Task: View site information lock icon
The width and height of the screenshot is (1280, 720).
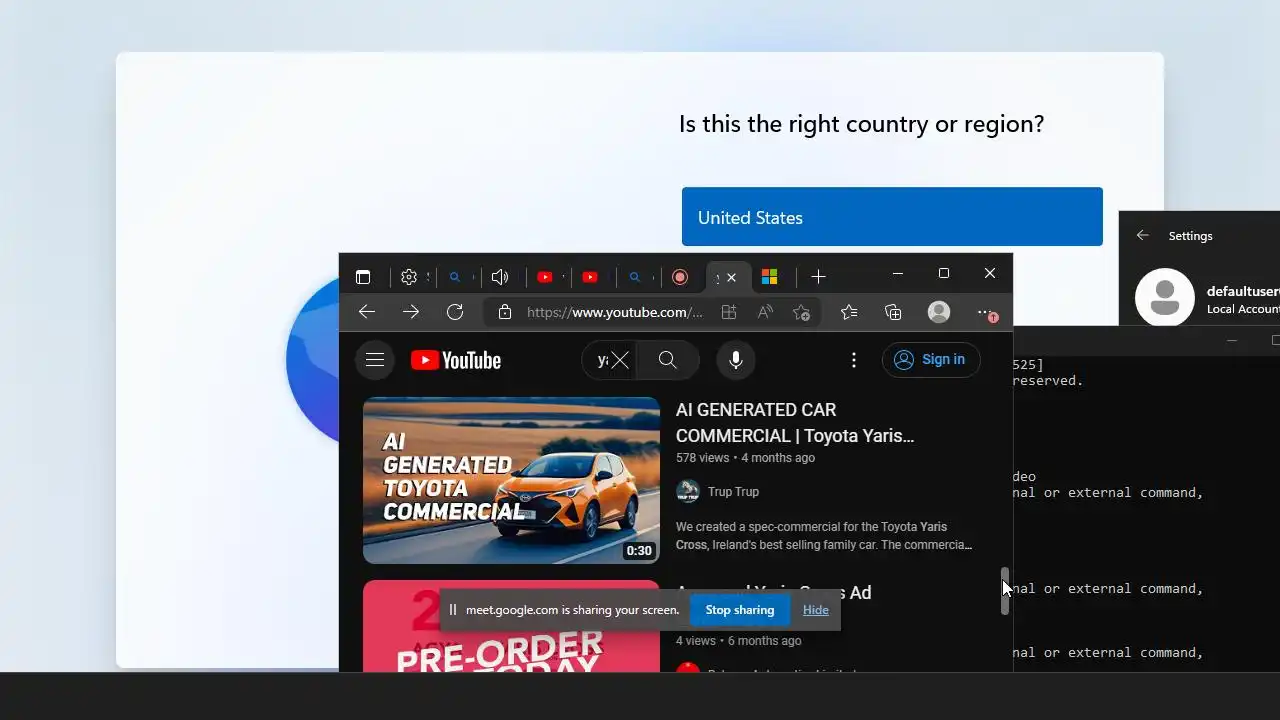Action: click(505, 312)
